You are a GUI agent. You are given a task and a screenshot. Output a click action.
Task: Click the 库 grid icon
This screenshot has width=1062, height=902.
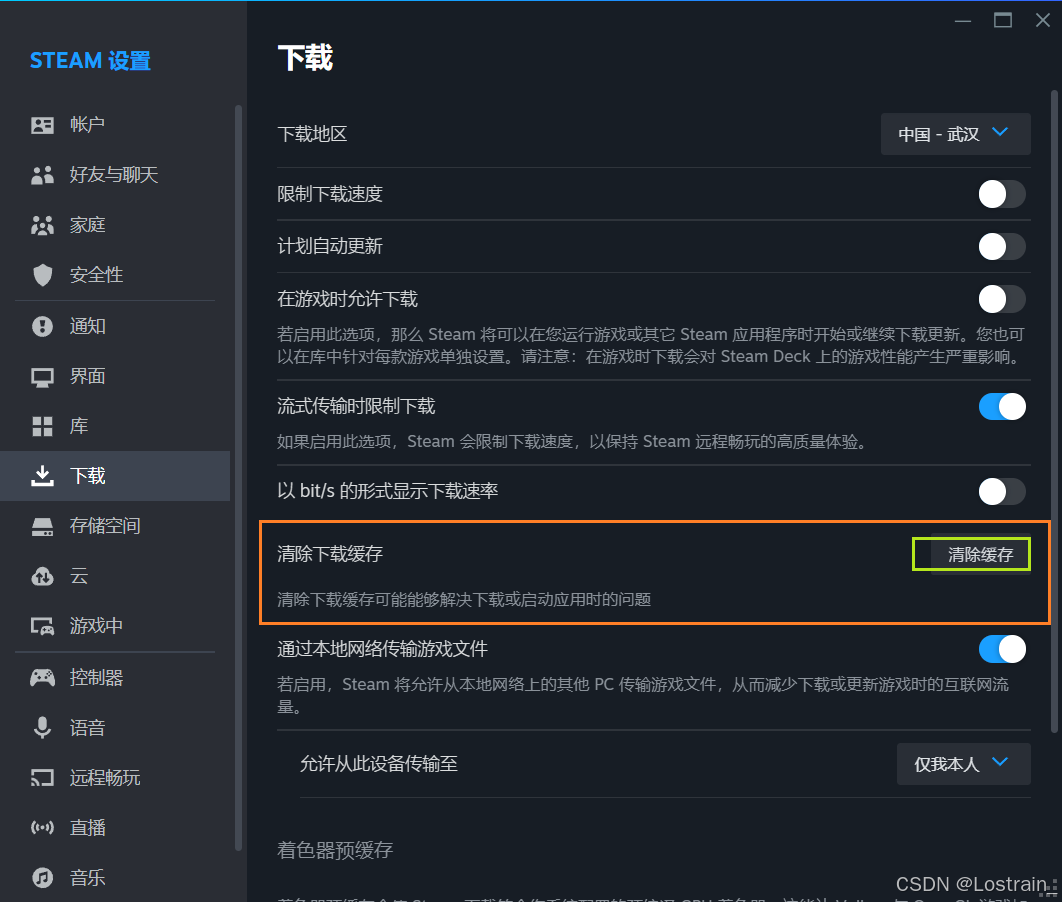pos(42,427)
